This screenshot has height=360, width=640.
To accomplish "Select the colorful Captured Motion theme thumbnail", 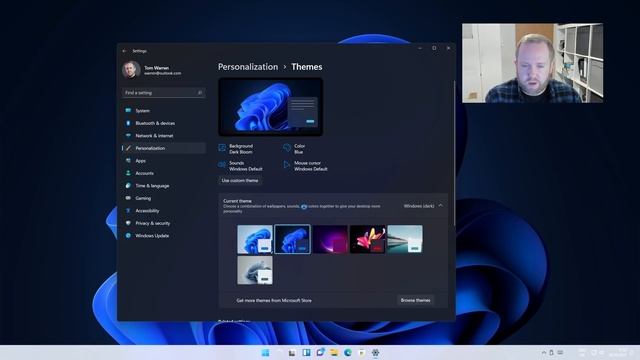I will click(367, 239).
